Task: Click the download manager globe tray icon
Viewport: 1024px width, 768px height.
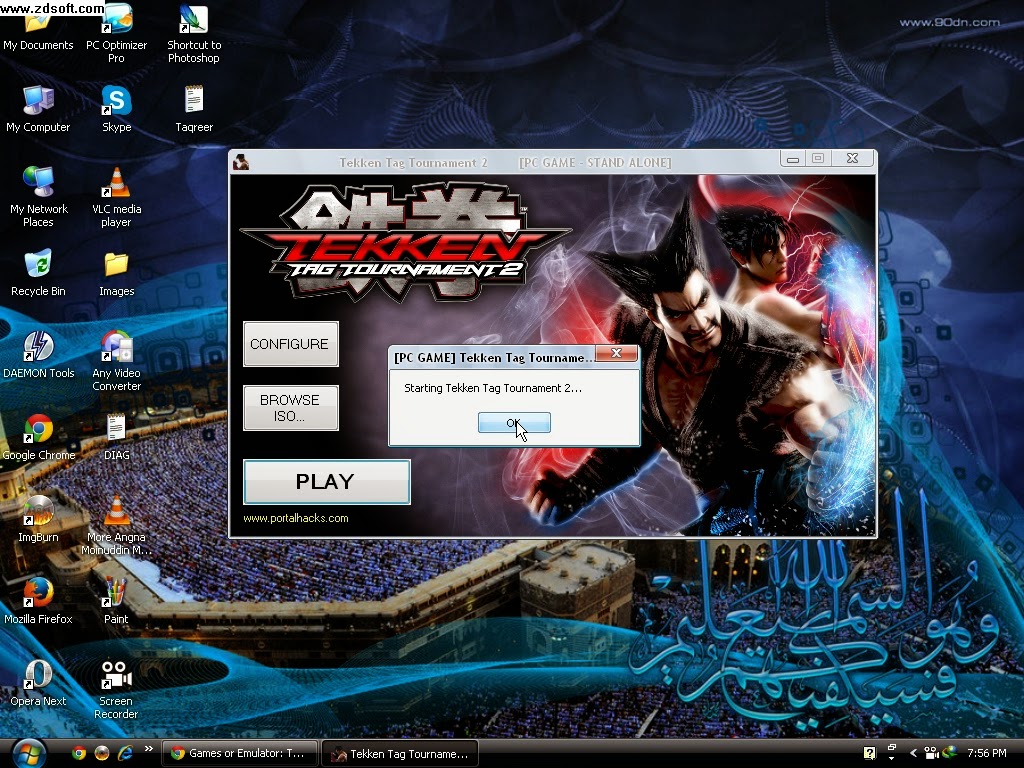Action: tap(948, 752)
